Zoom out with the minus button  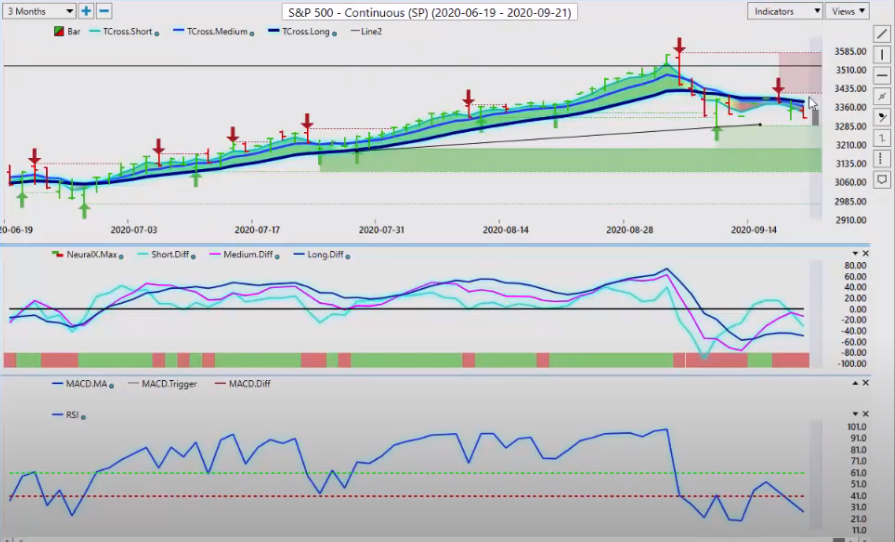pyautogui.click(x=104, y=11)
